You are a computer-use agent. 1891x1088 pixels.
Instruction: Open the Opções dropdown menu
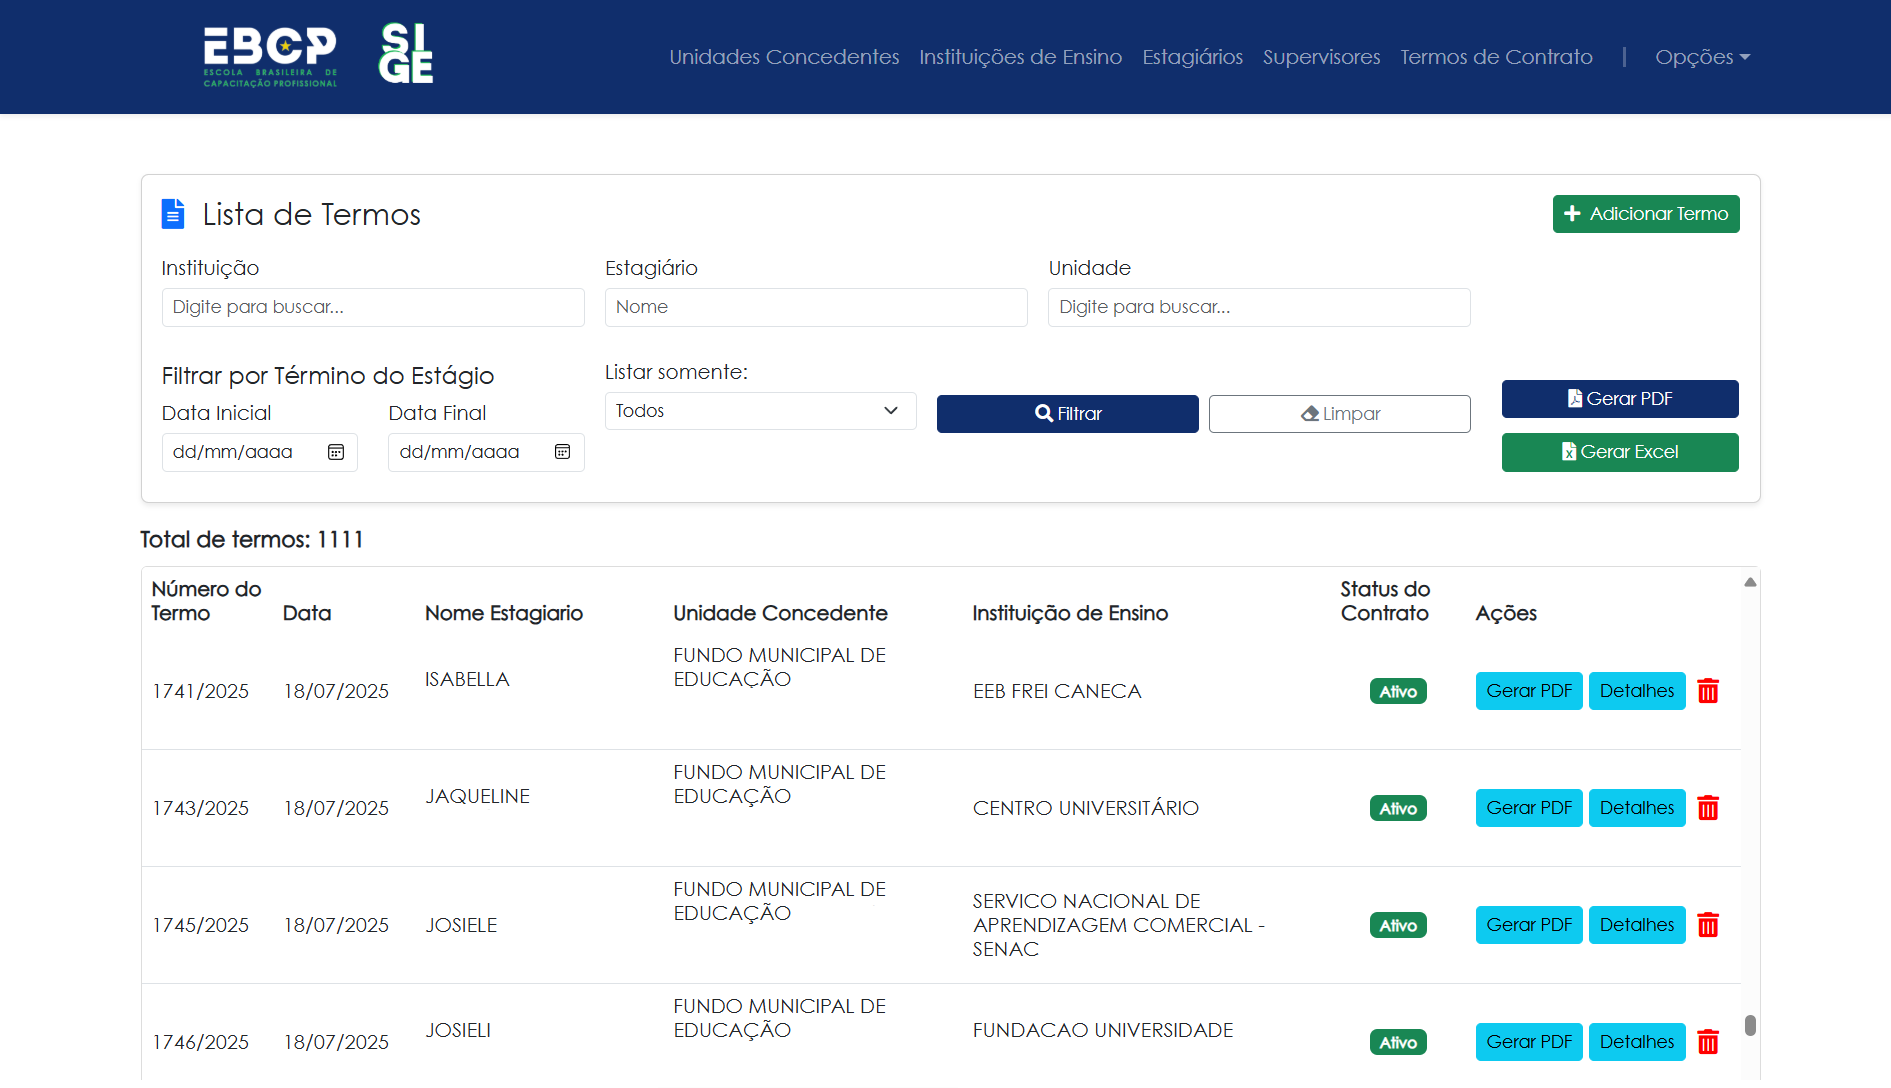point(1702,57)
